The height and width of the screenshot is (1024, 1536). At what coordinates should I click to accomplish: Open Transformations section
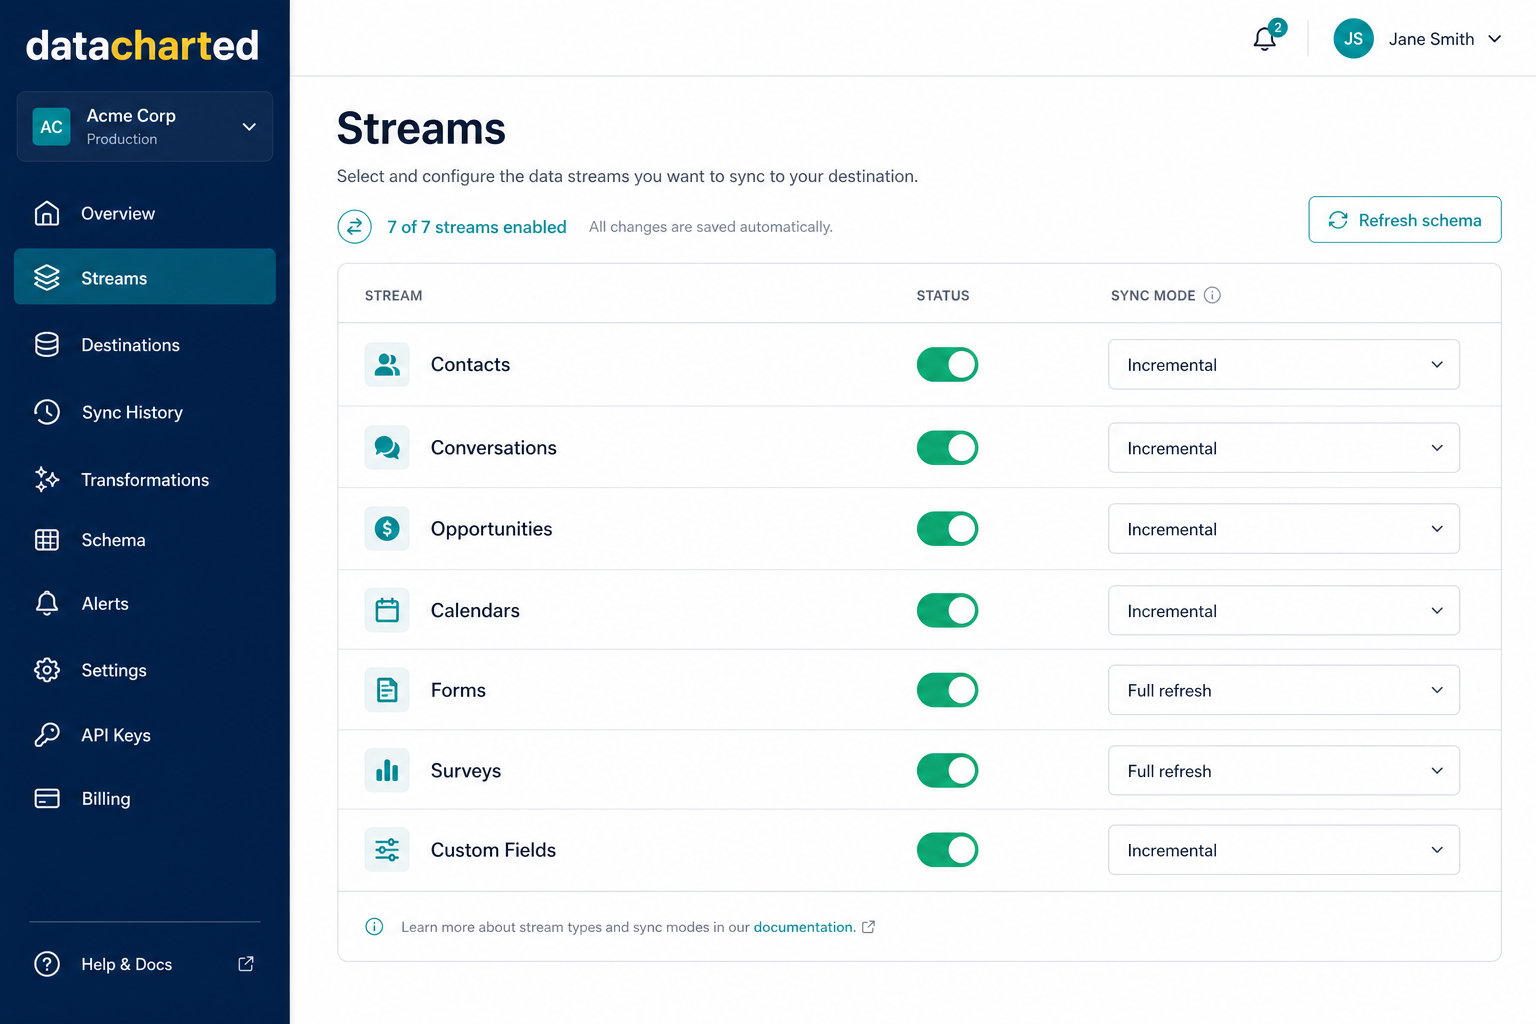(x=145, y=480)
